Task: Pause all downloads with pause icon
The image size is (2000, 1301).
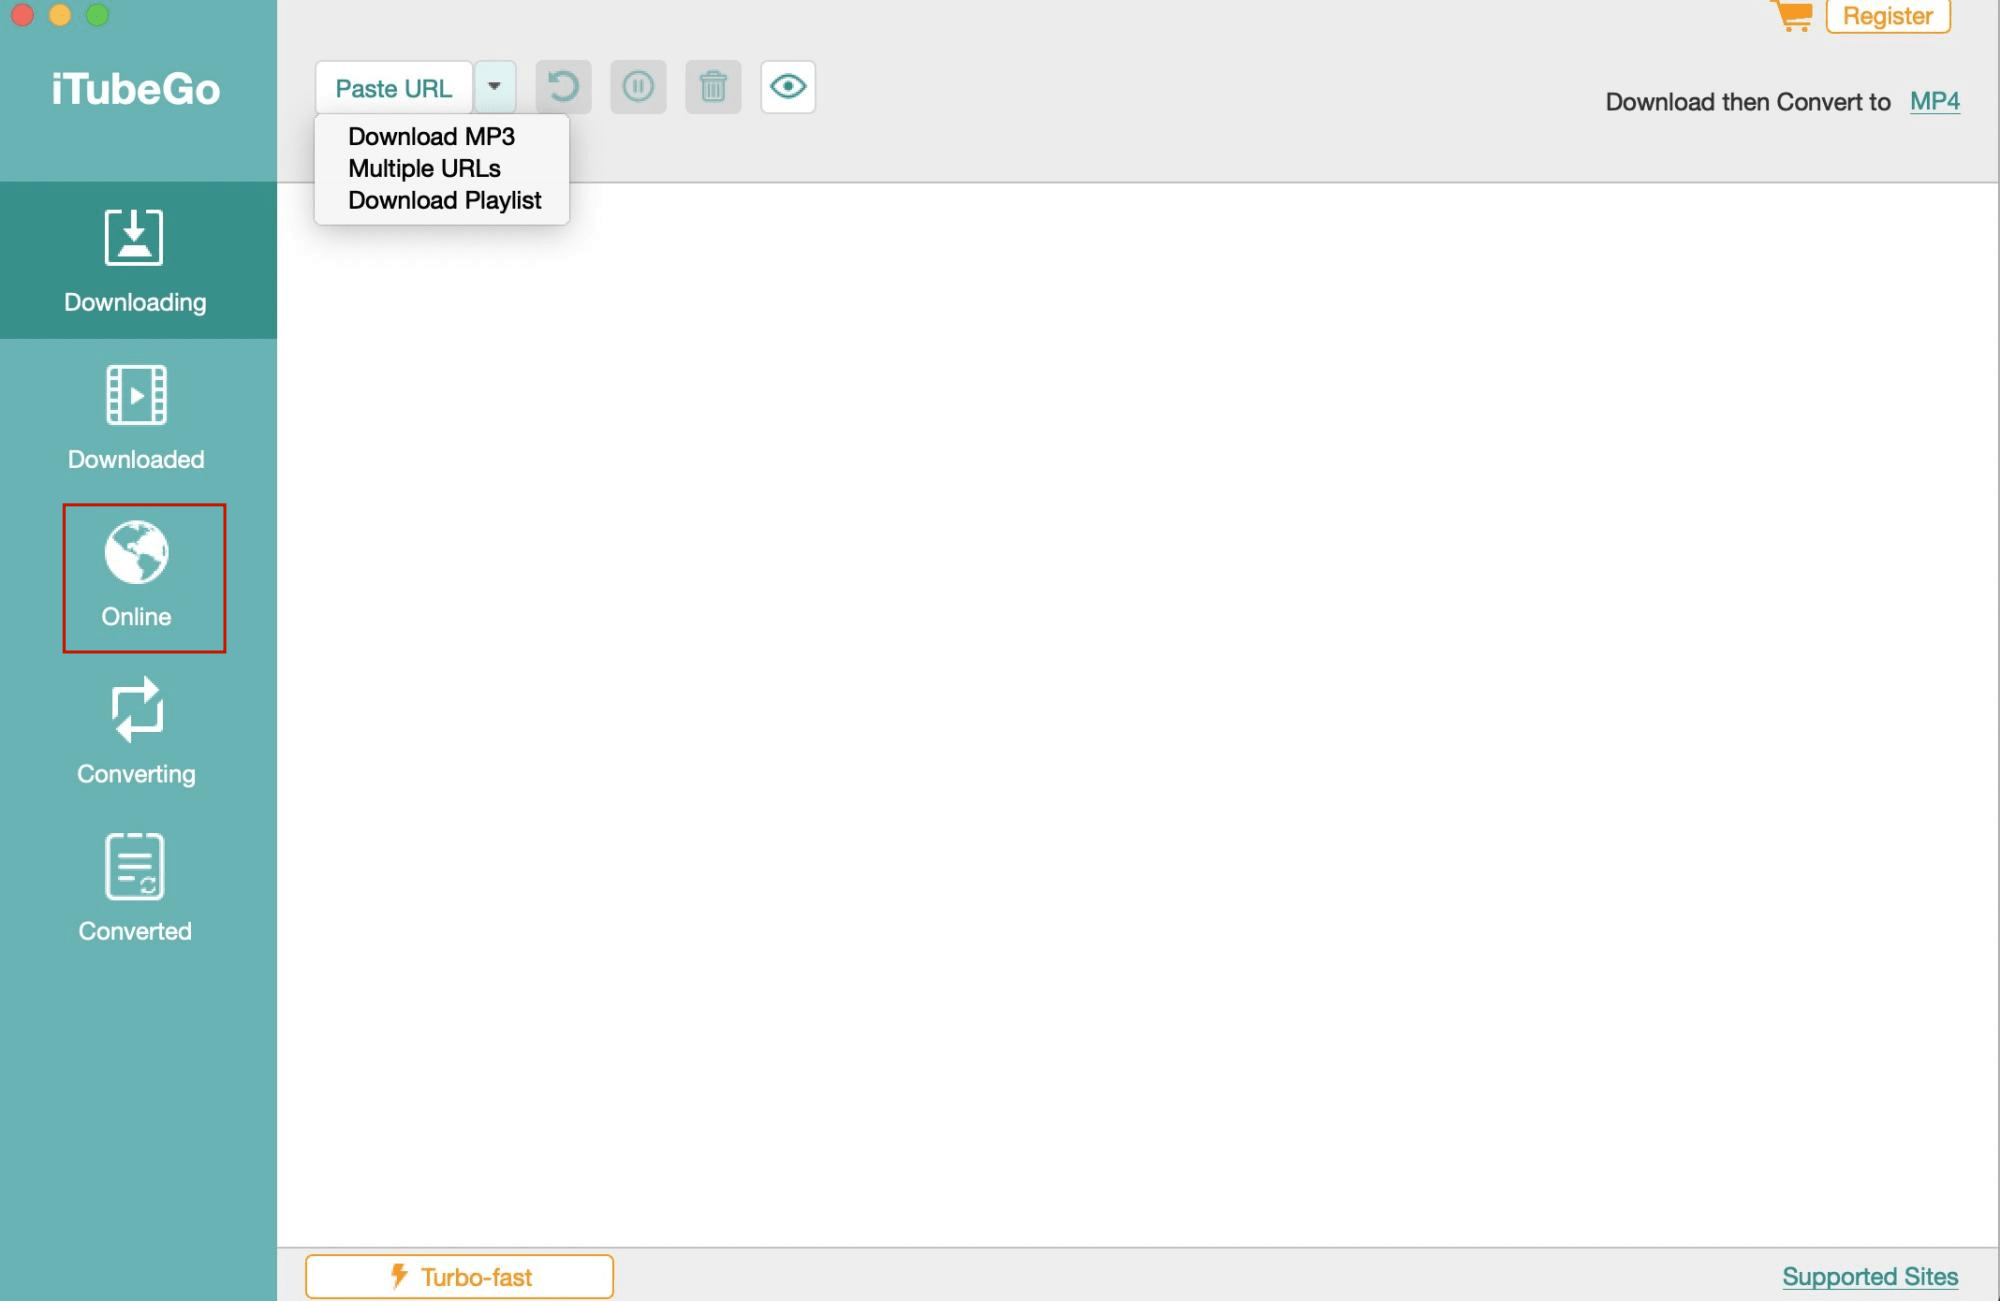Action: pos(638,87)
